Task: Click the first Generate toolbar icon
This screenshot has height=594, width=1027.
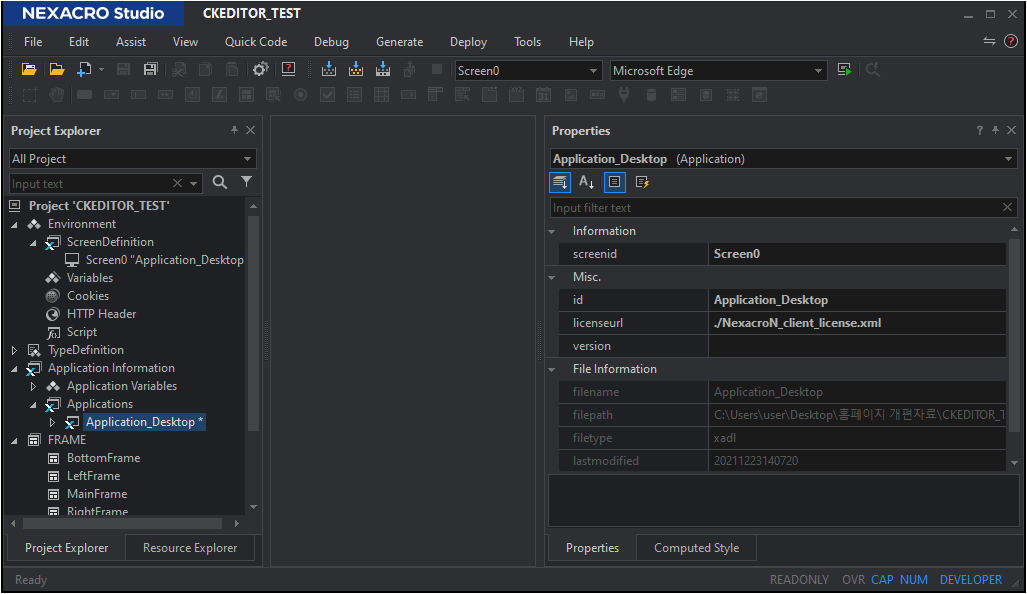Action: tap(329, 70)
